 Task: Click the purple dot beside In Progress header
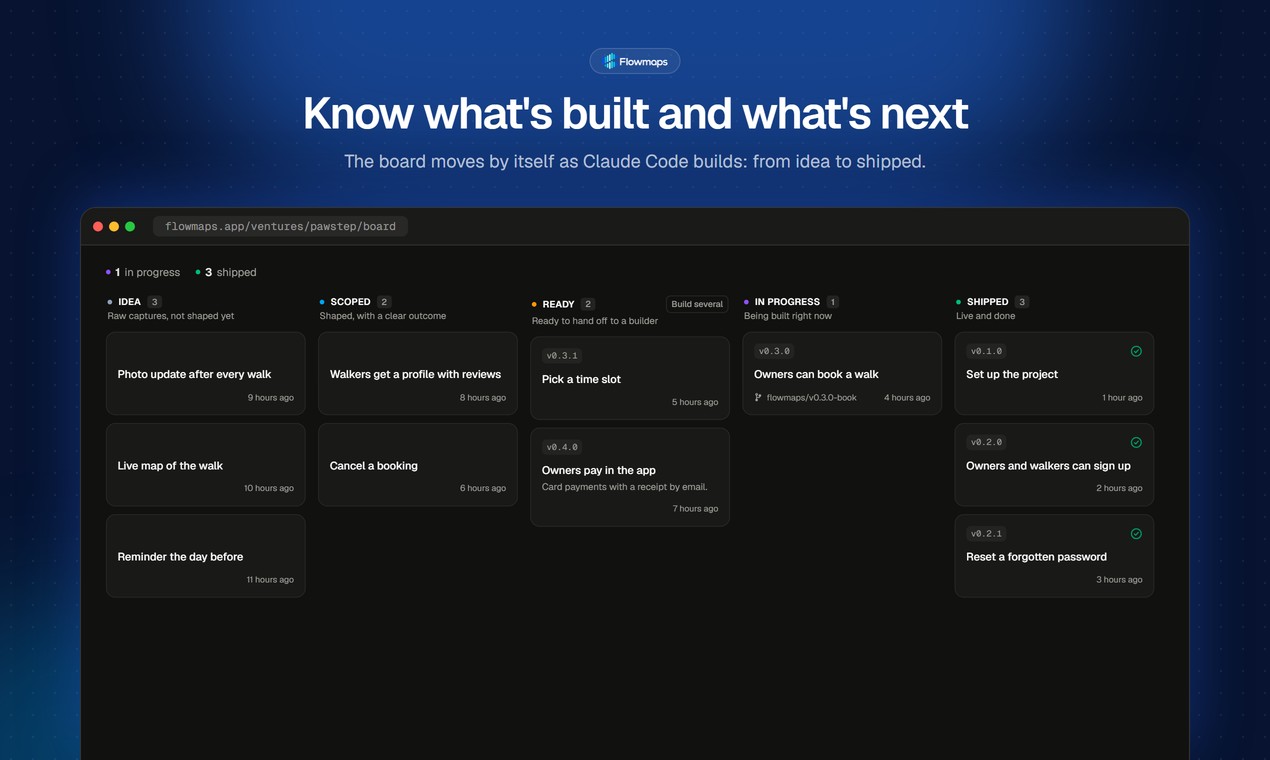(746, 302)
